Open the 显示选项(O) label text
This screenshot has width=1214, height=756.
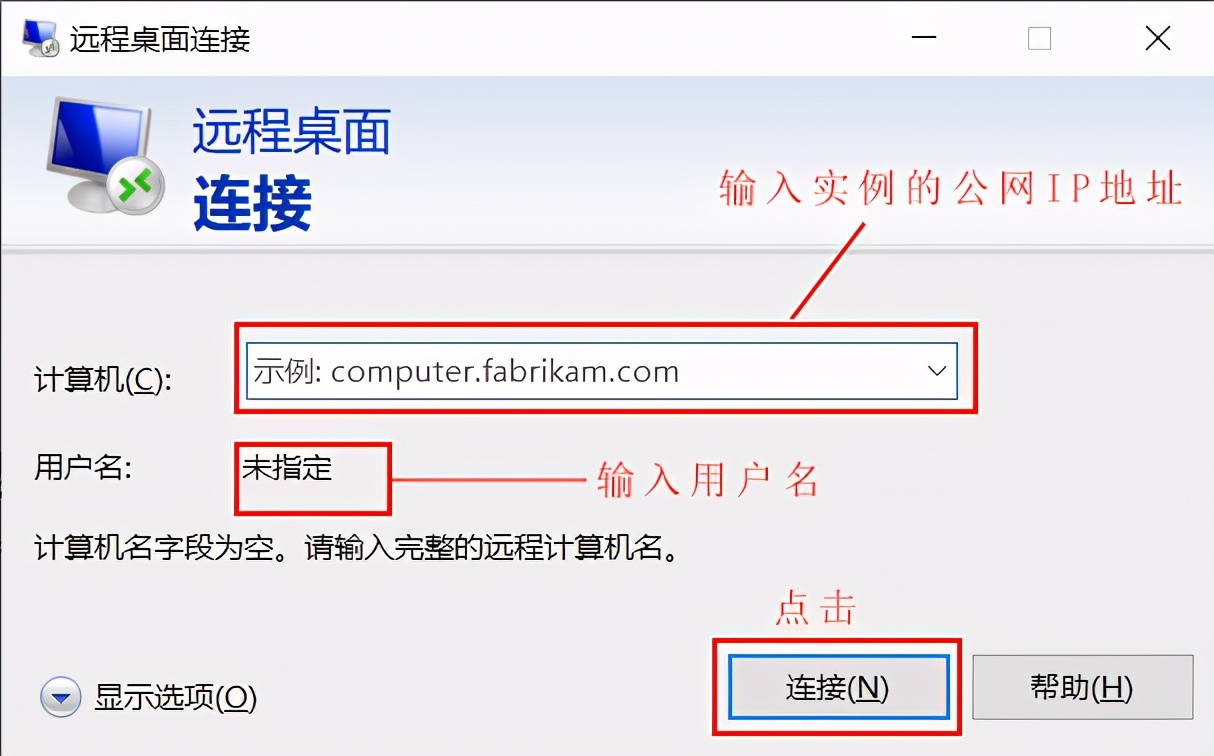coord(176,697)
